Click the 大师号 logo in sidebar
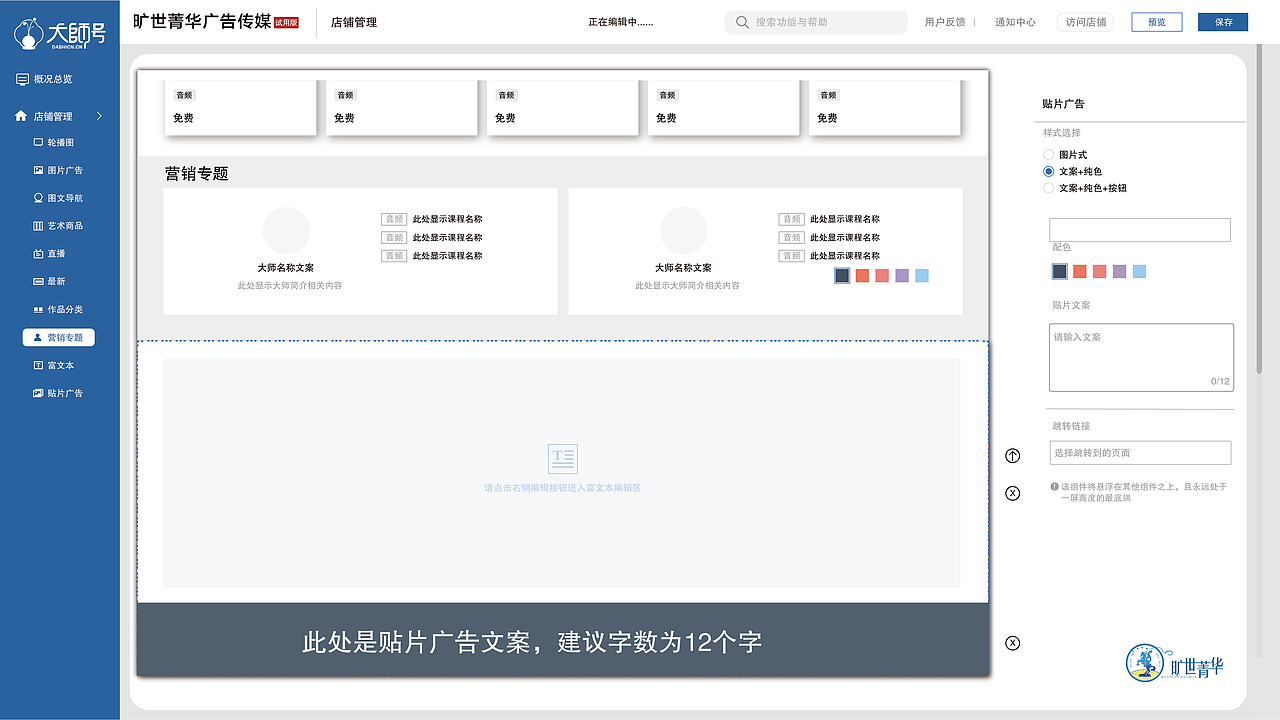 tap(60, 35)
